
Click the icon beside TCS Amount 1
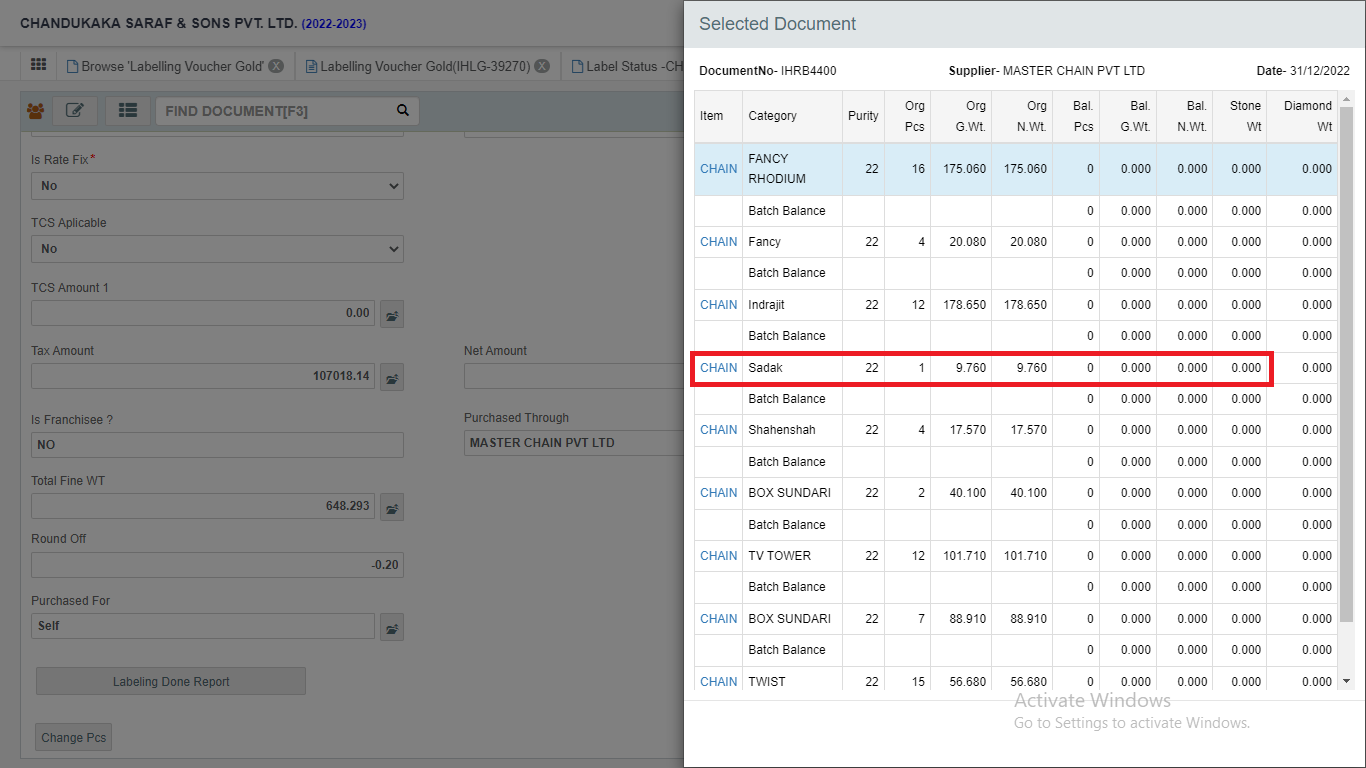[x=392, y=314]
